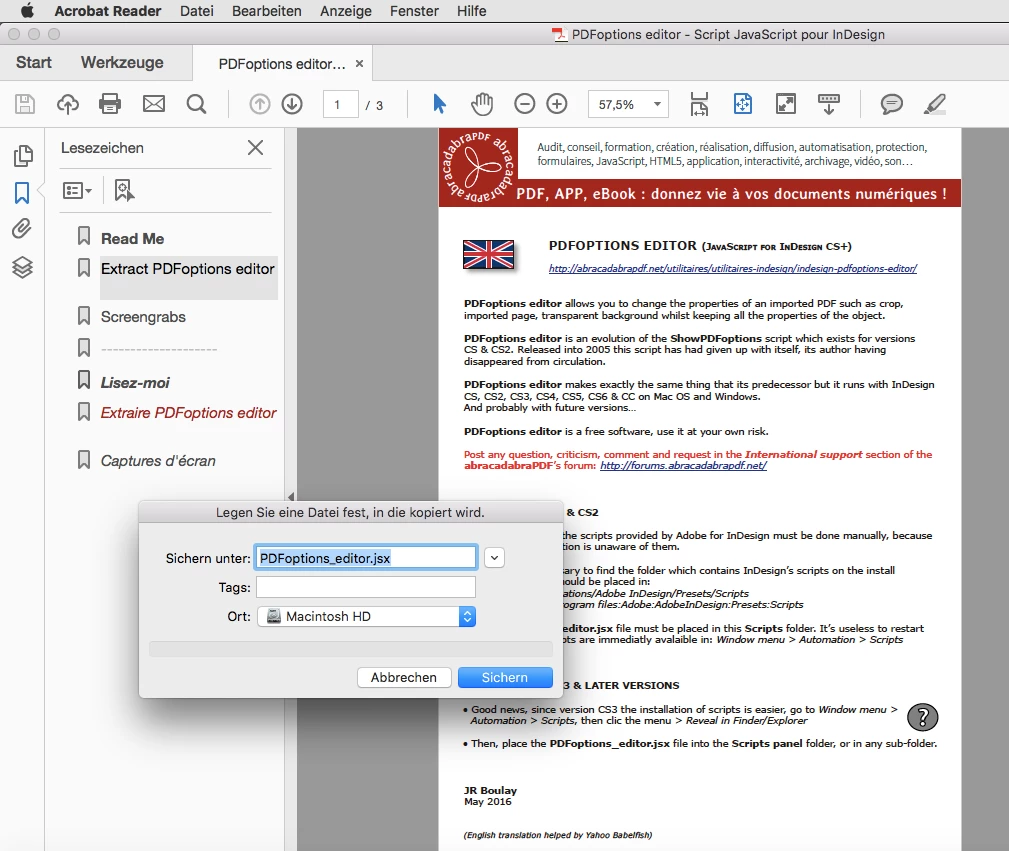Open the Bearbeiten menu

(266, 11)
